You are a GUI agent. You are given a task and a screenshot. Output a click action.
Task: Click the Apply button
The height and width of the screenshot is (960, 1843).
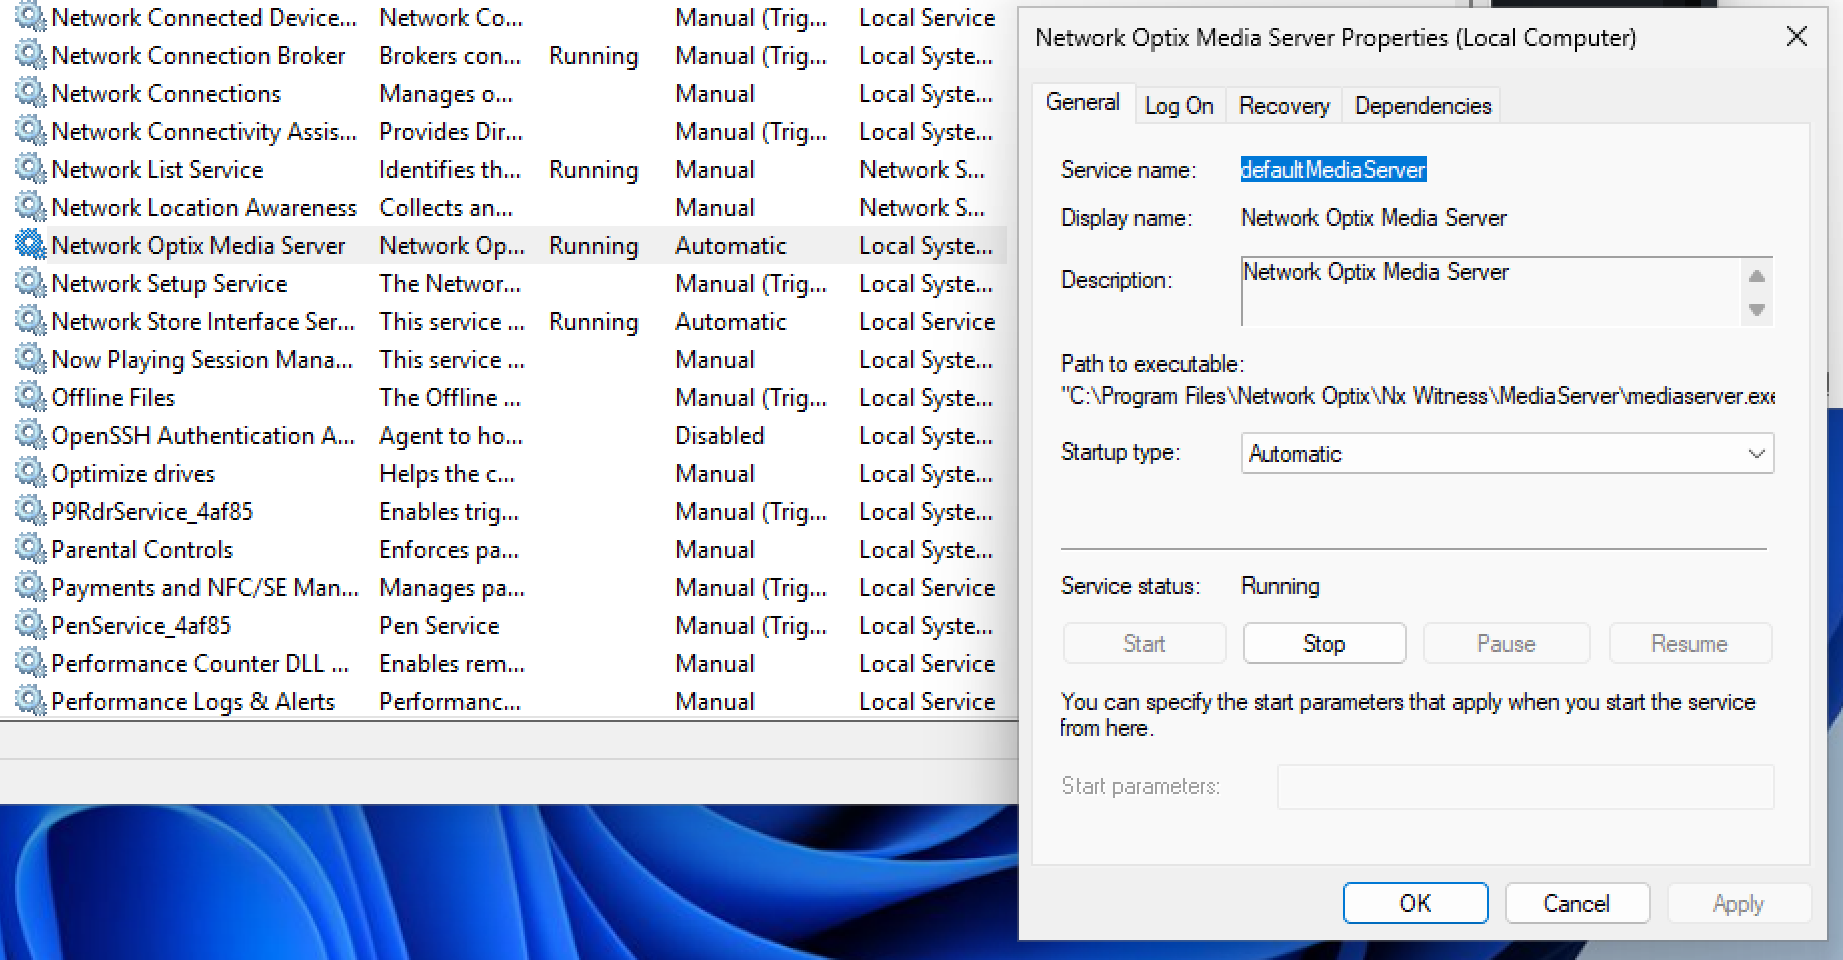pos(1738,903)
